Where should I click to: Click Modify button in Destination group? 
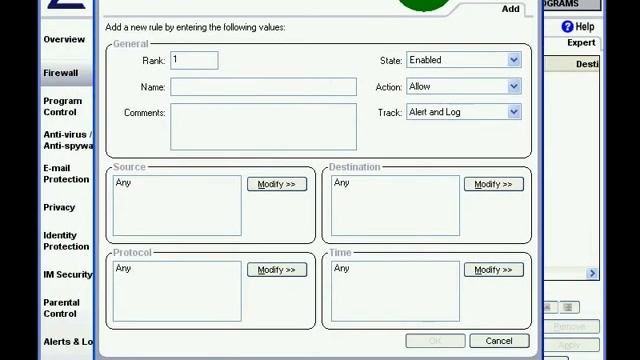(493, 184)
